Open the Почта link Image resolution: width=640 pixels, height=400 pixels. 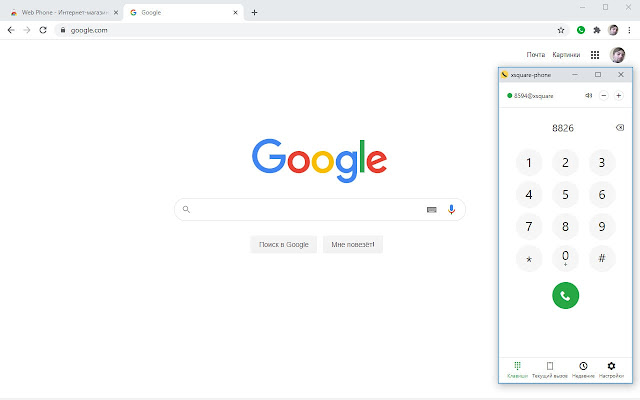click(536, 55)
